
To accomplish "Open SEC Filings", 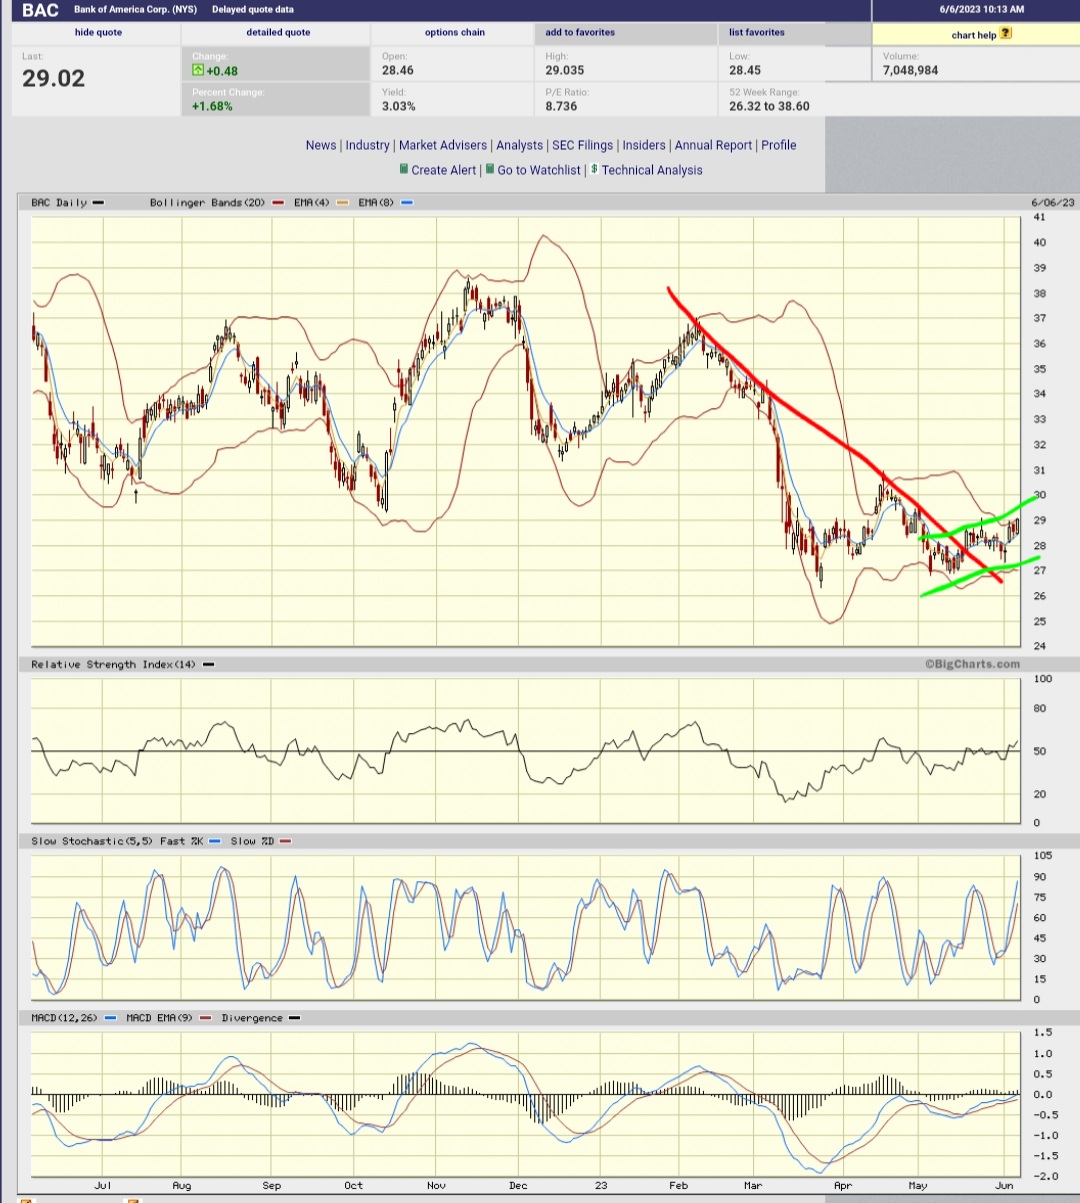I will tap(583, 145).
